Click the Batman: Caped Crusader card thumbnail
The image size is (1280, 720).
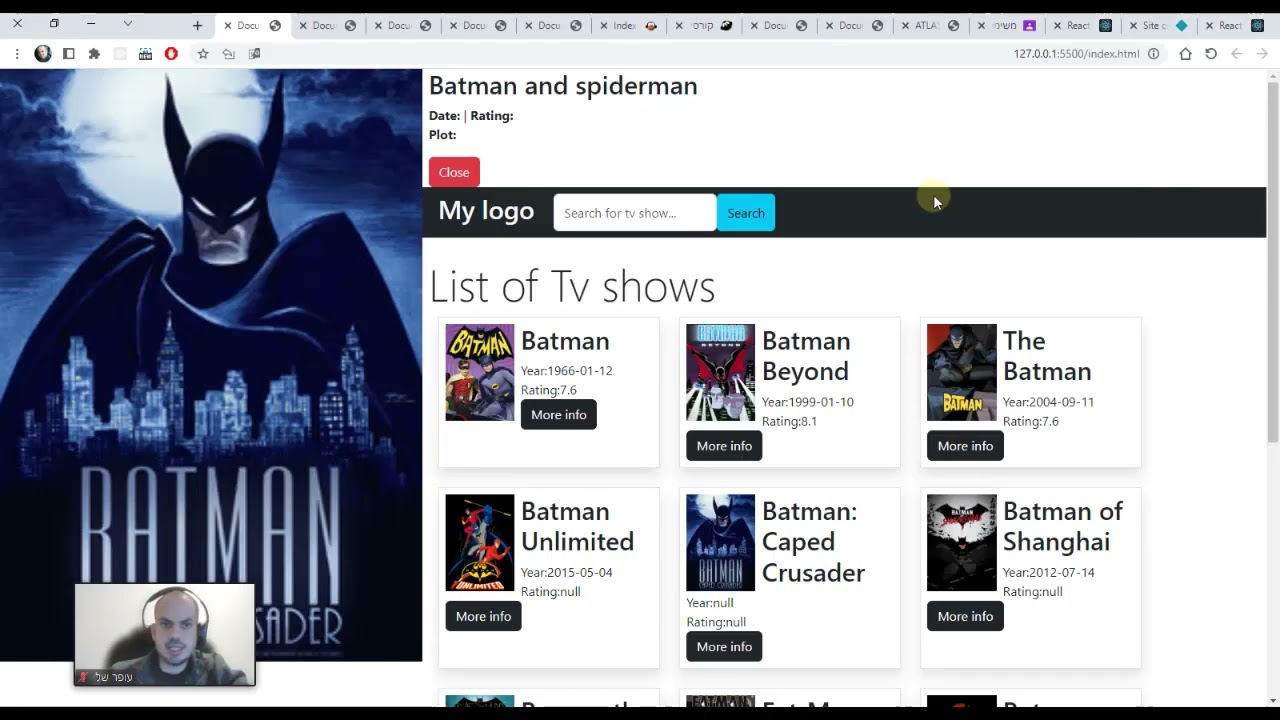(720, 543)
